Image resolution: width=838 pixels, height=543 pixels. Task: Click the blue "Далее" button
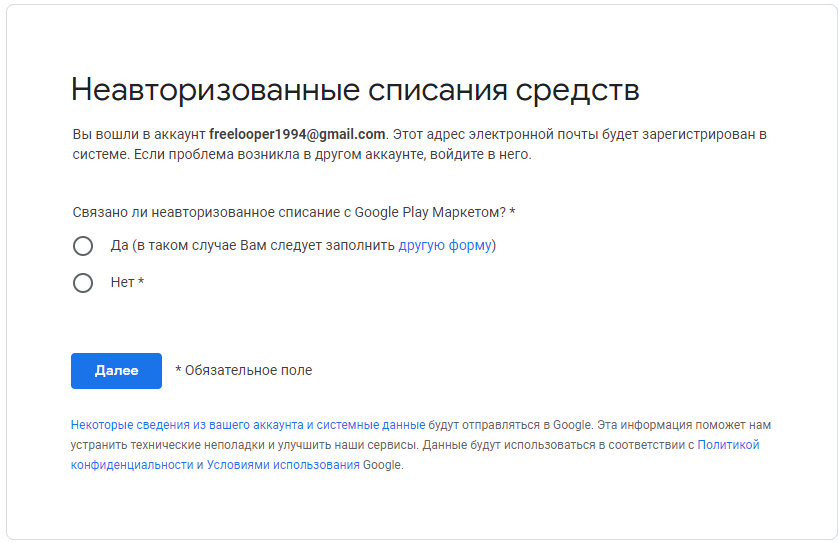tap(116, 370)
